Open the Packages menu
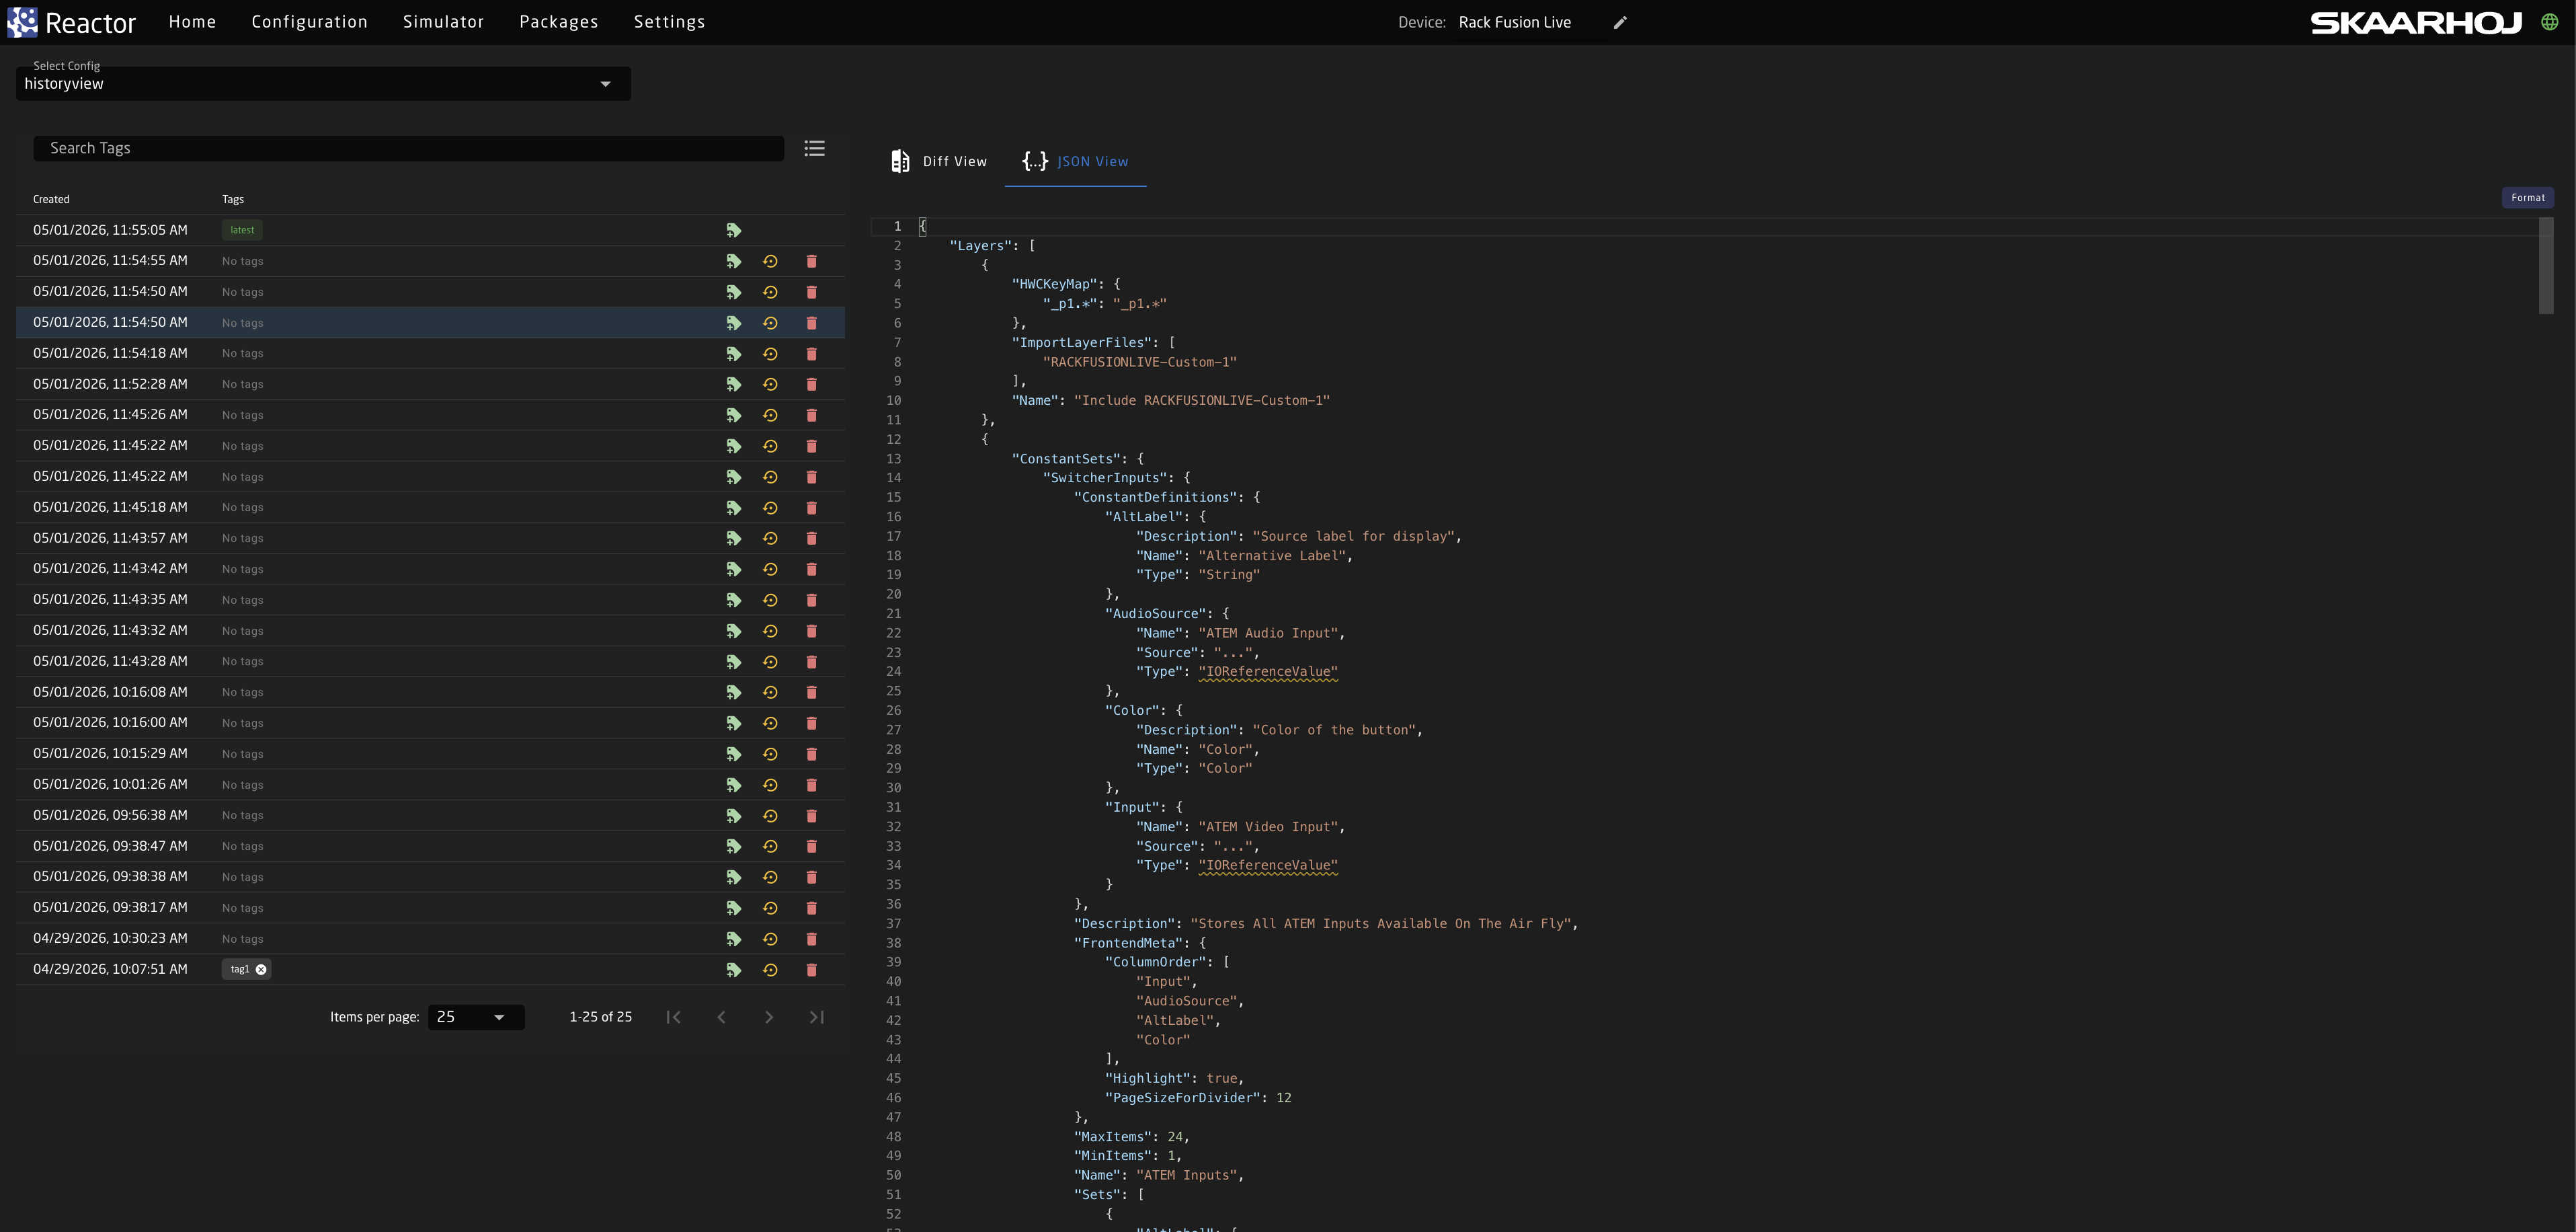2576x1232 pixels. point(558,22)
